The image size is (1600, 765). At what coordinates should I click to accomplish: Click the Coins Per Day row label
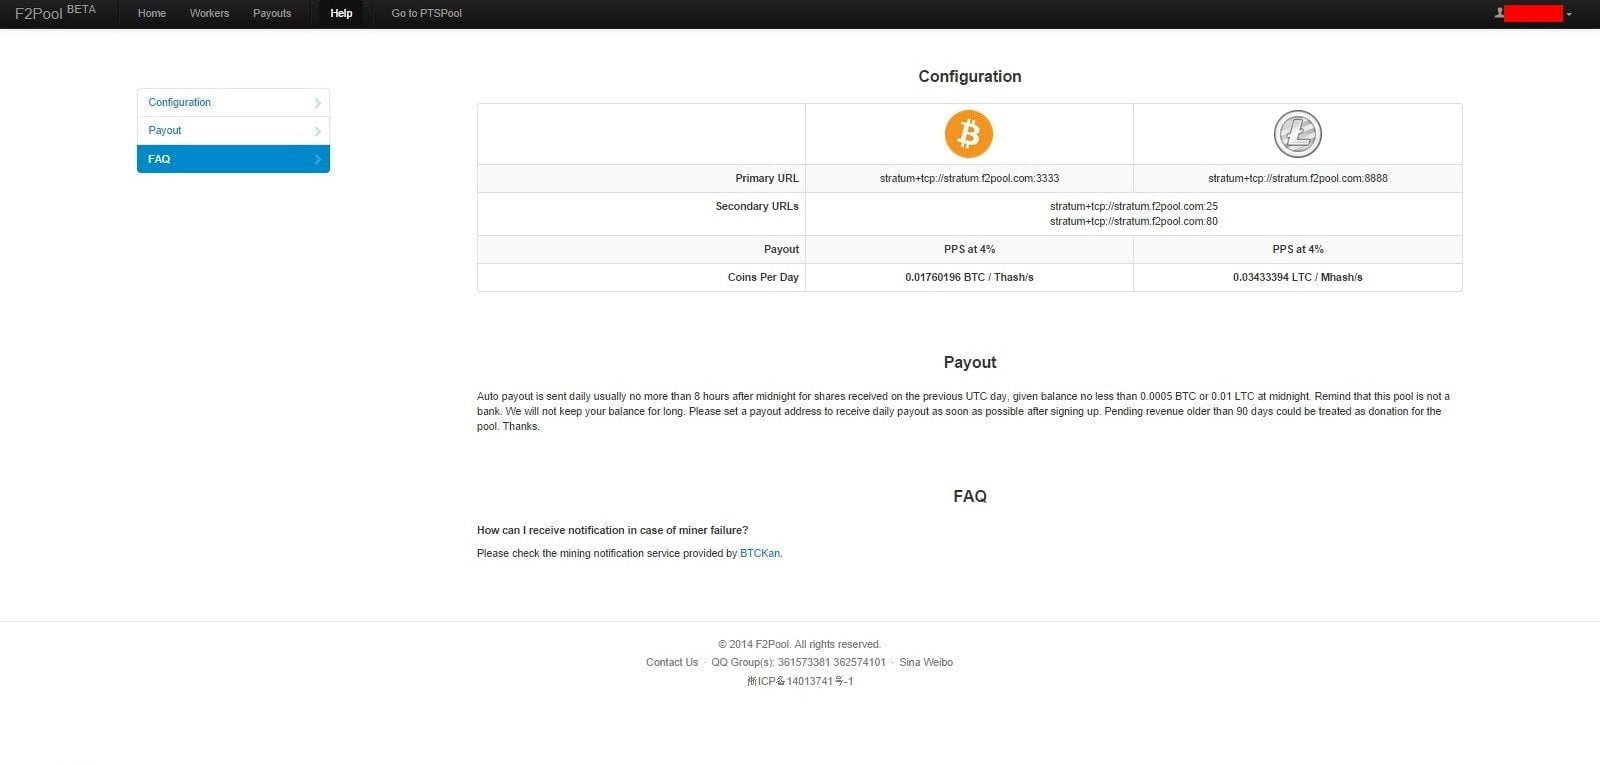pos(763,277)
